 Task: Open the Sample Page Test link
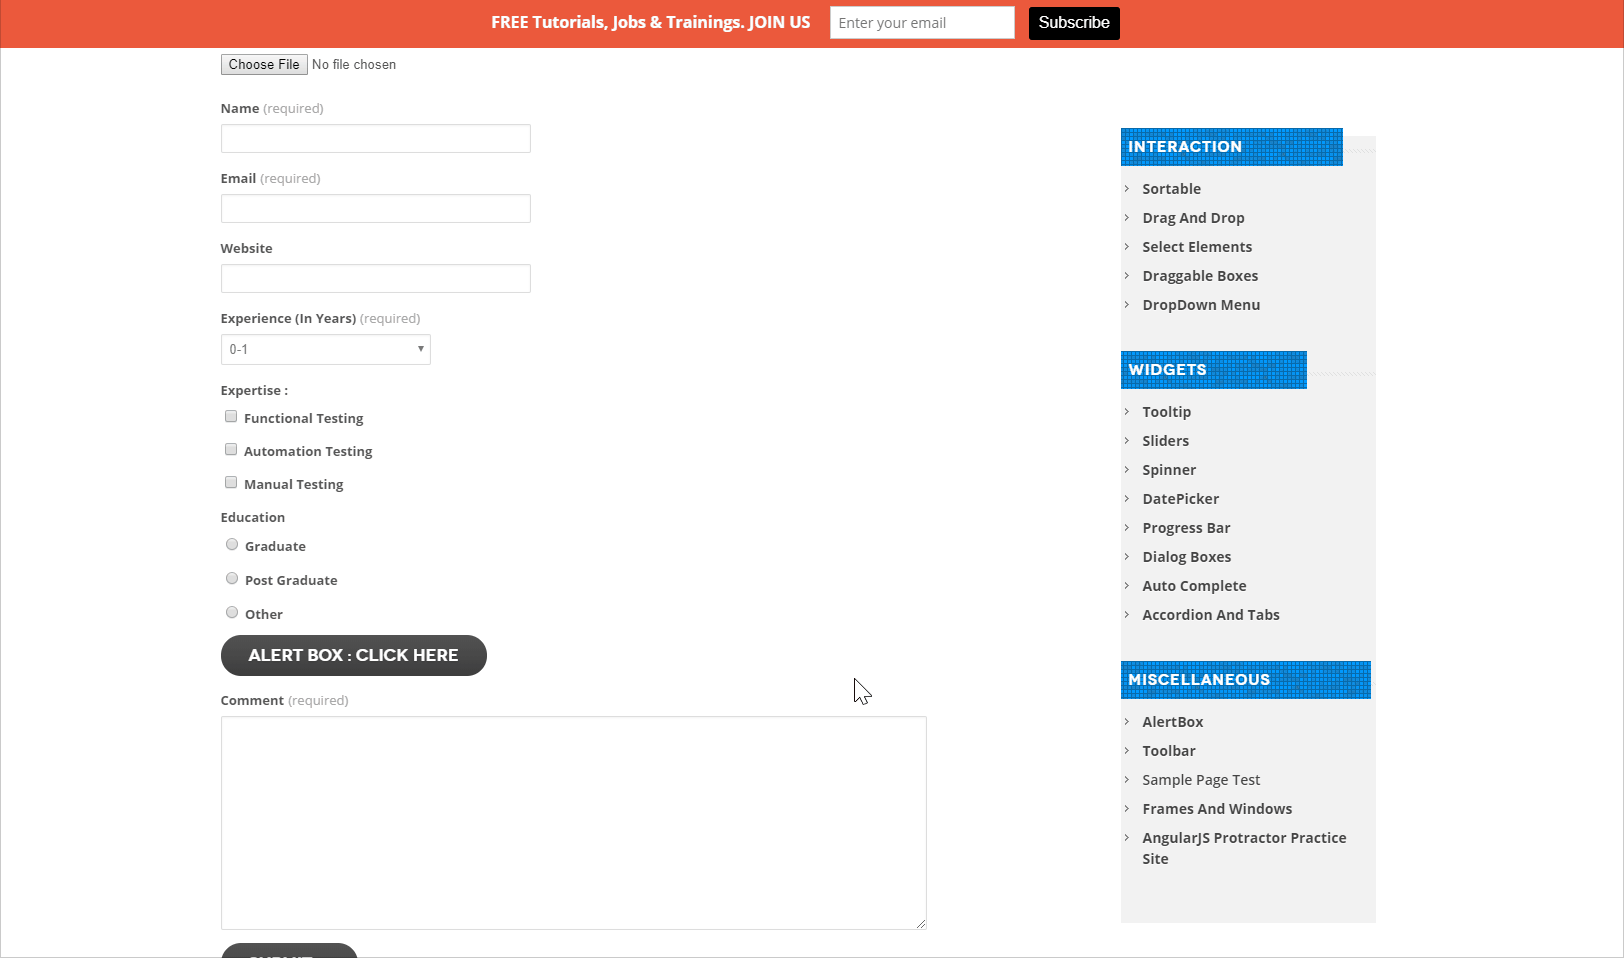click(x=1202, y=780)
